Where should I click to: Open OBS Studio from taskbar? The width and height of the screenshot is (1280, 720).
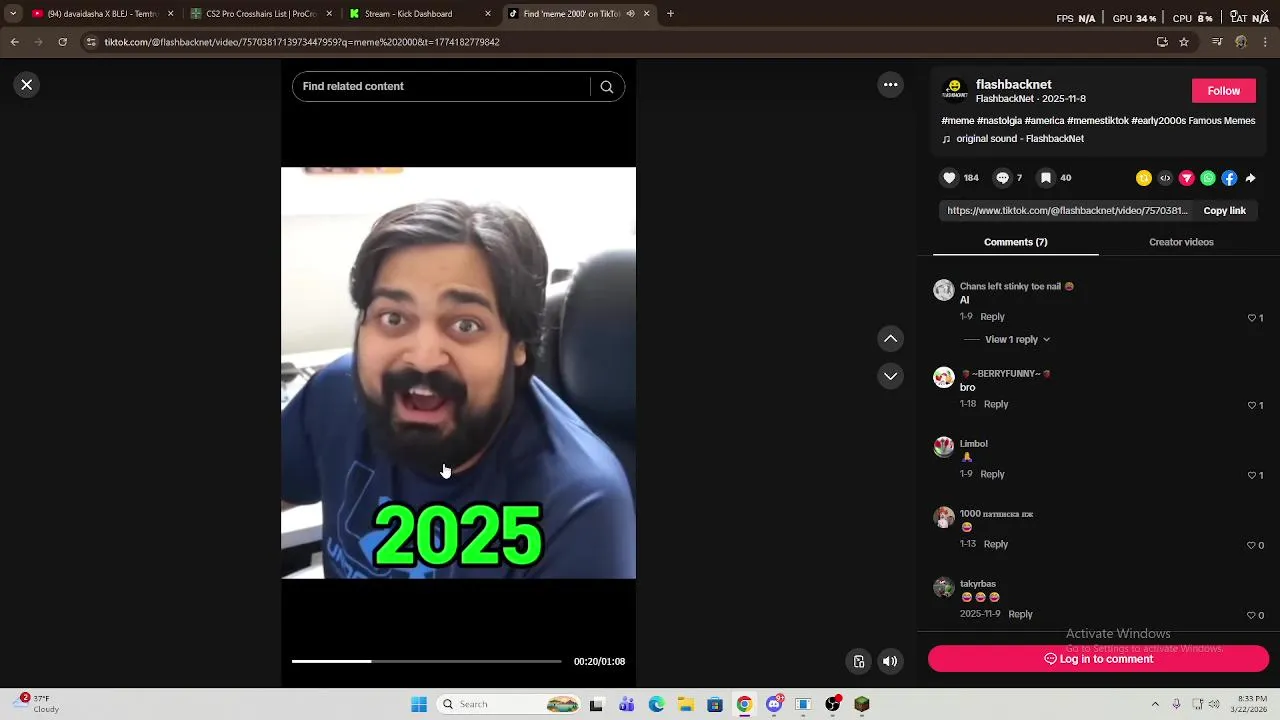click(832, 704)
